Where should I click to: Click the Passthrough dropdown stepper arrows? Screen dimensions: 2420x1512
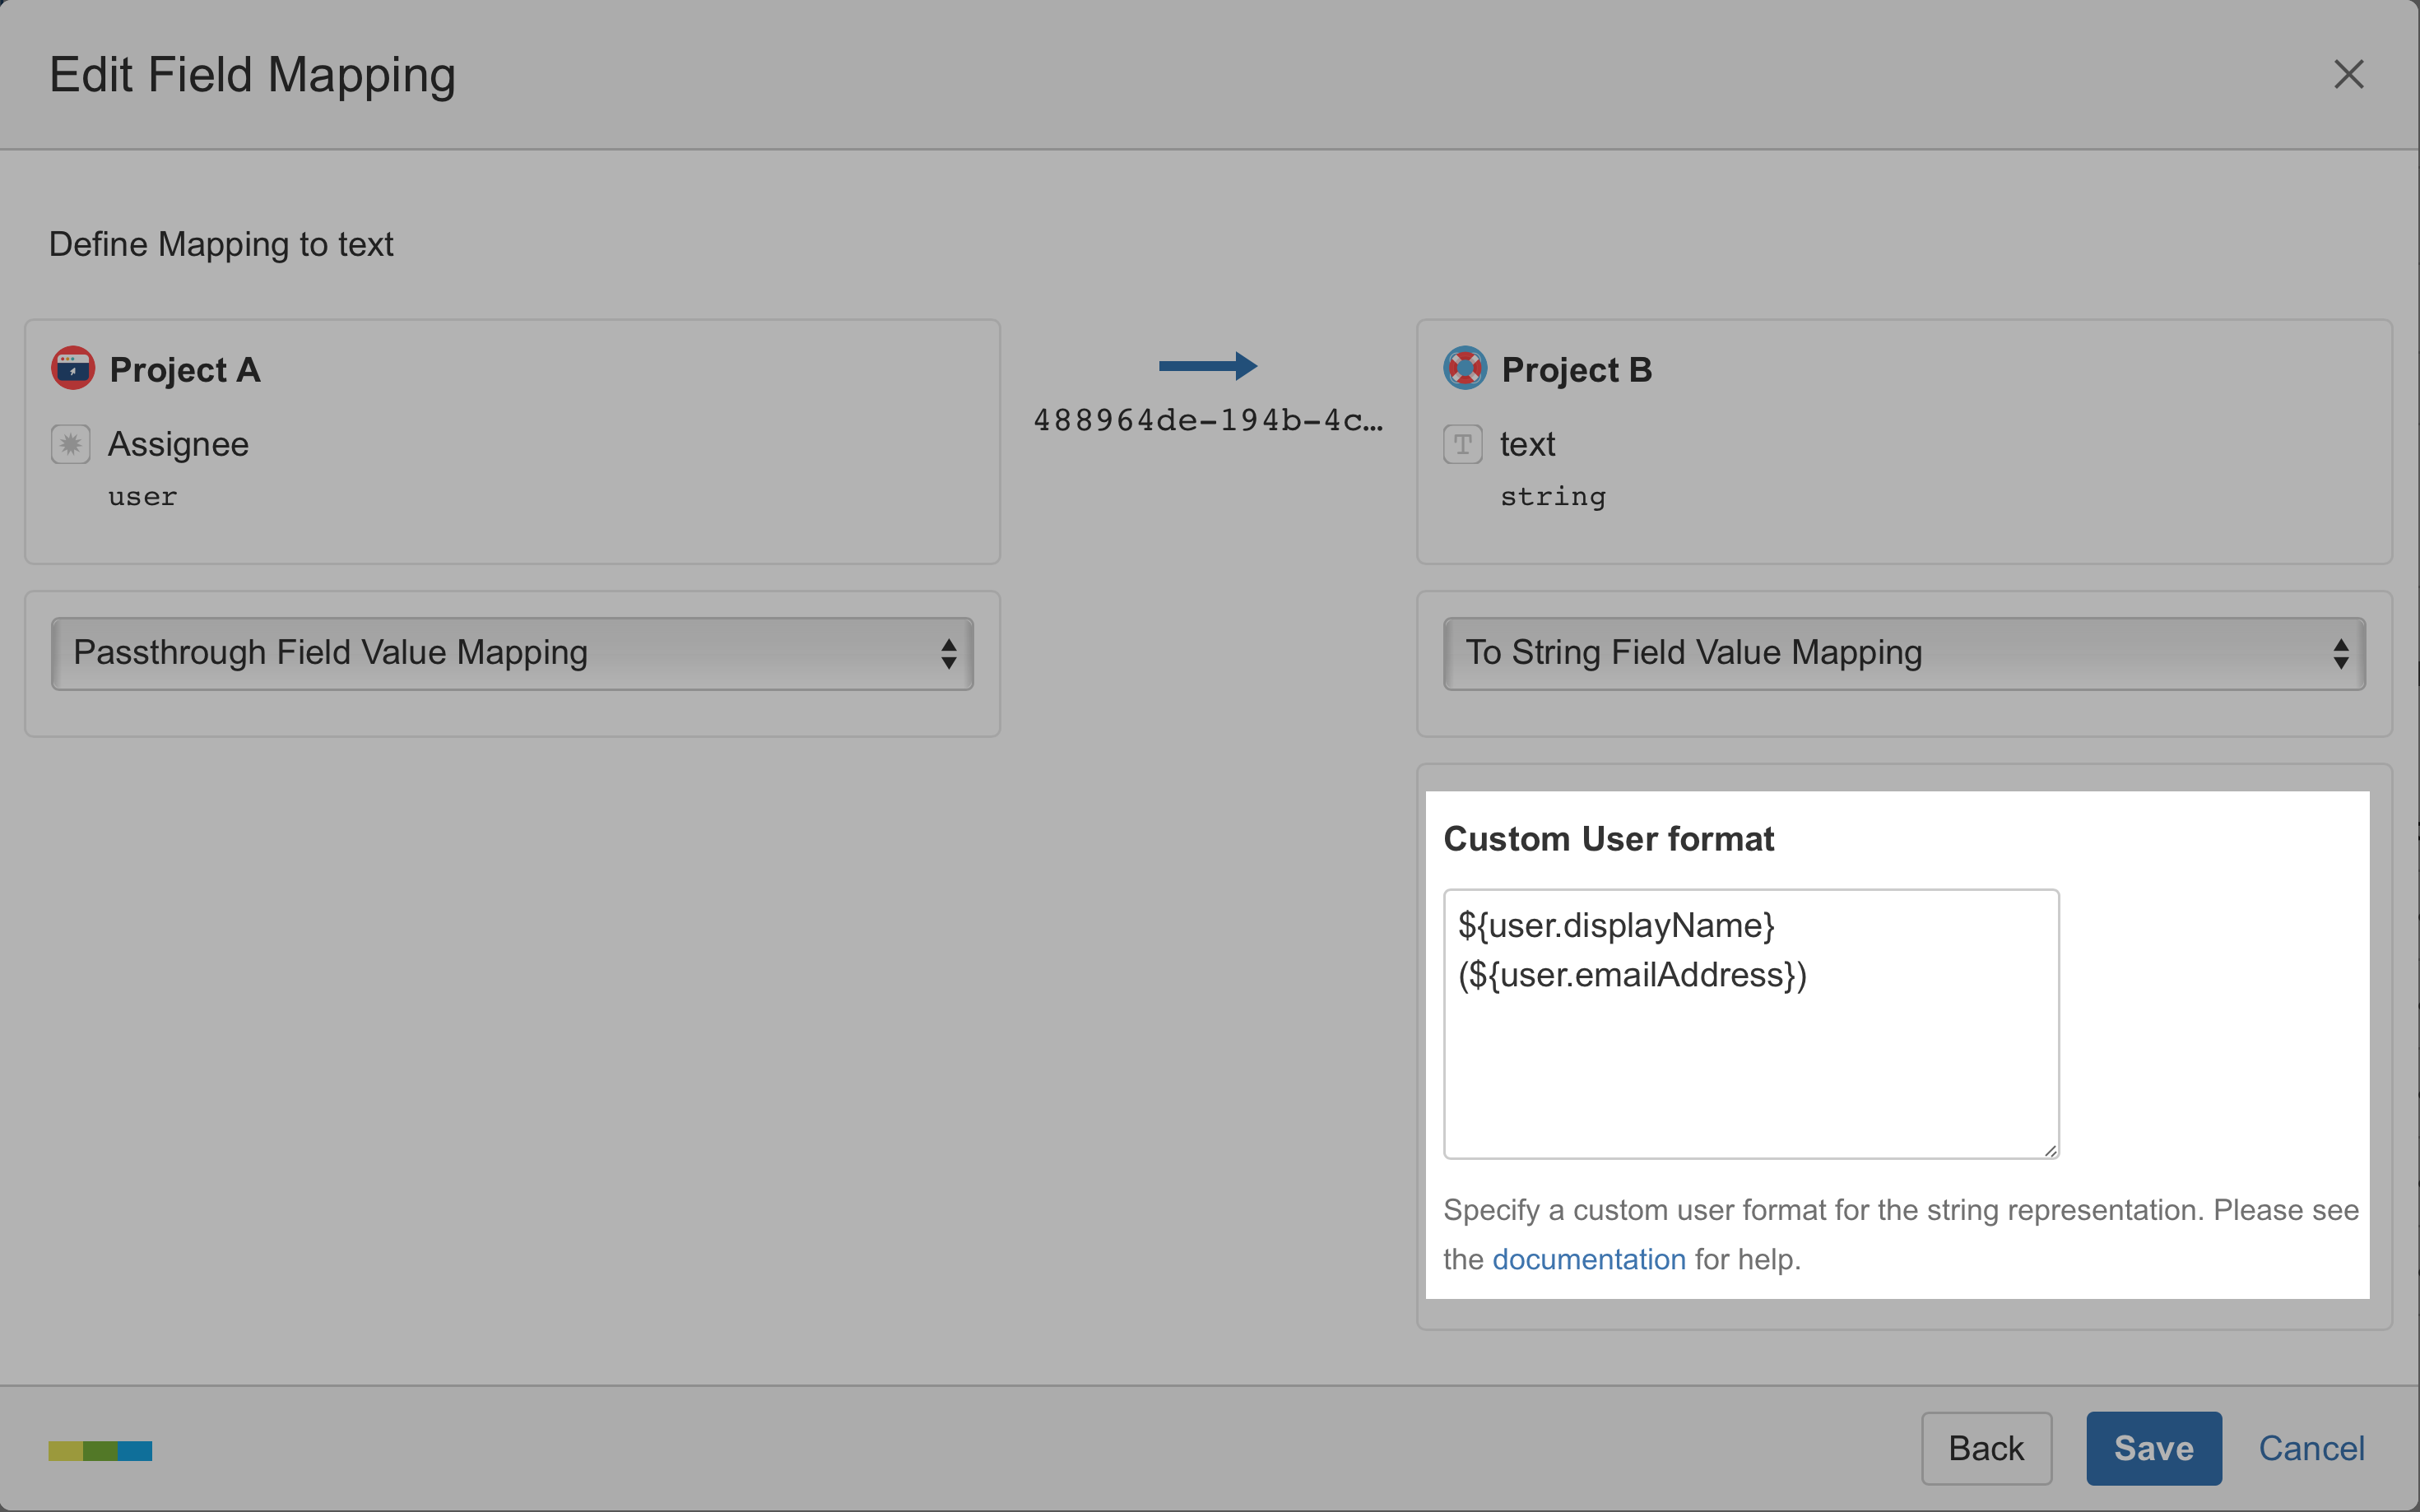tap(948, 654)
